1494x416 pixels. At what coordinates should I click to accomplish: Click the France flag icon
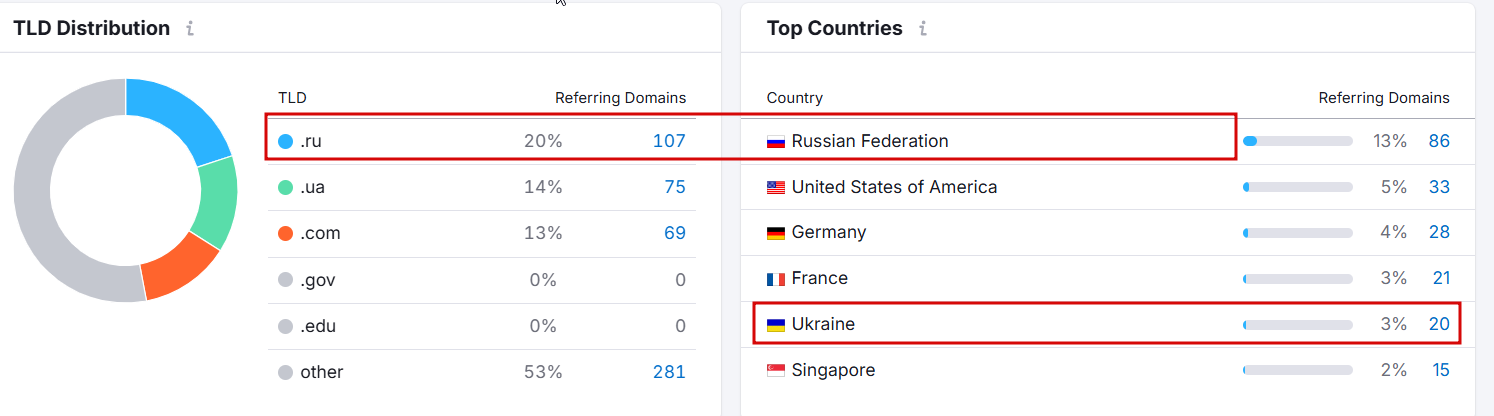click(776, 279)
